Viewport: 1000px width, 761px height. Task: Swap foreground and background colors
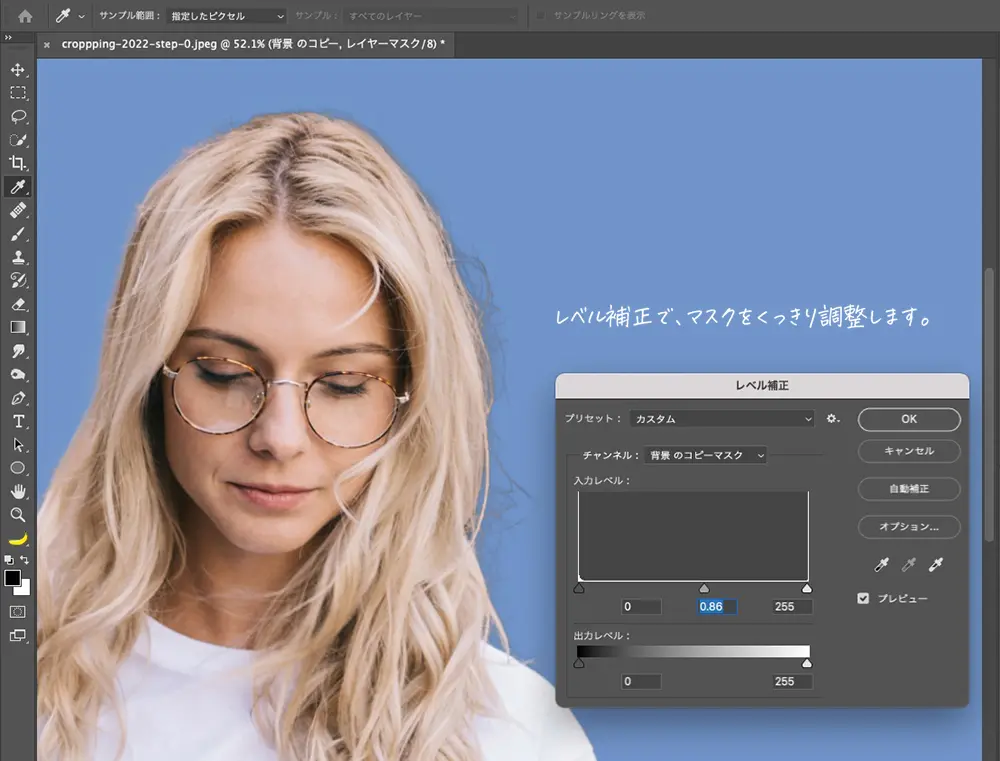point(26,560)
